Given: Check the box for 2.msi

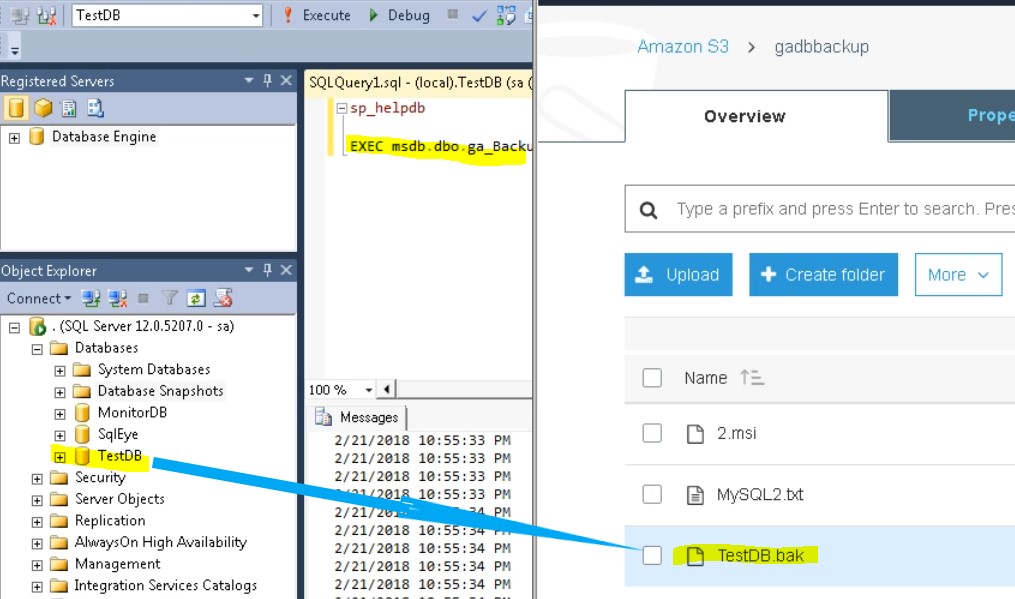Looking at the screenshot, I should (652, 433).
